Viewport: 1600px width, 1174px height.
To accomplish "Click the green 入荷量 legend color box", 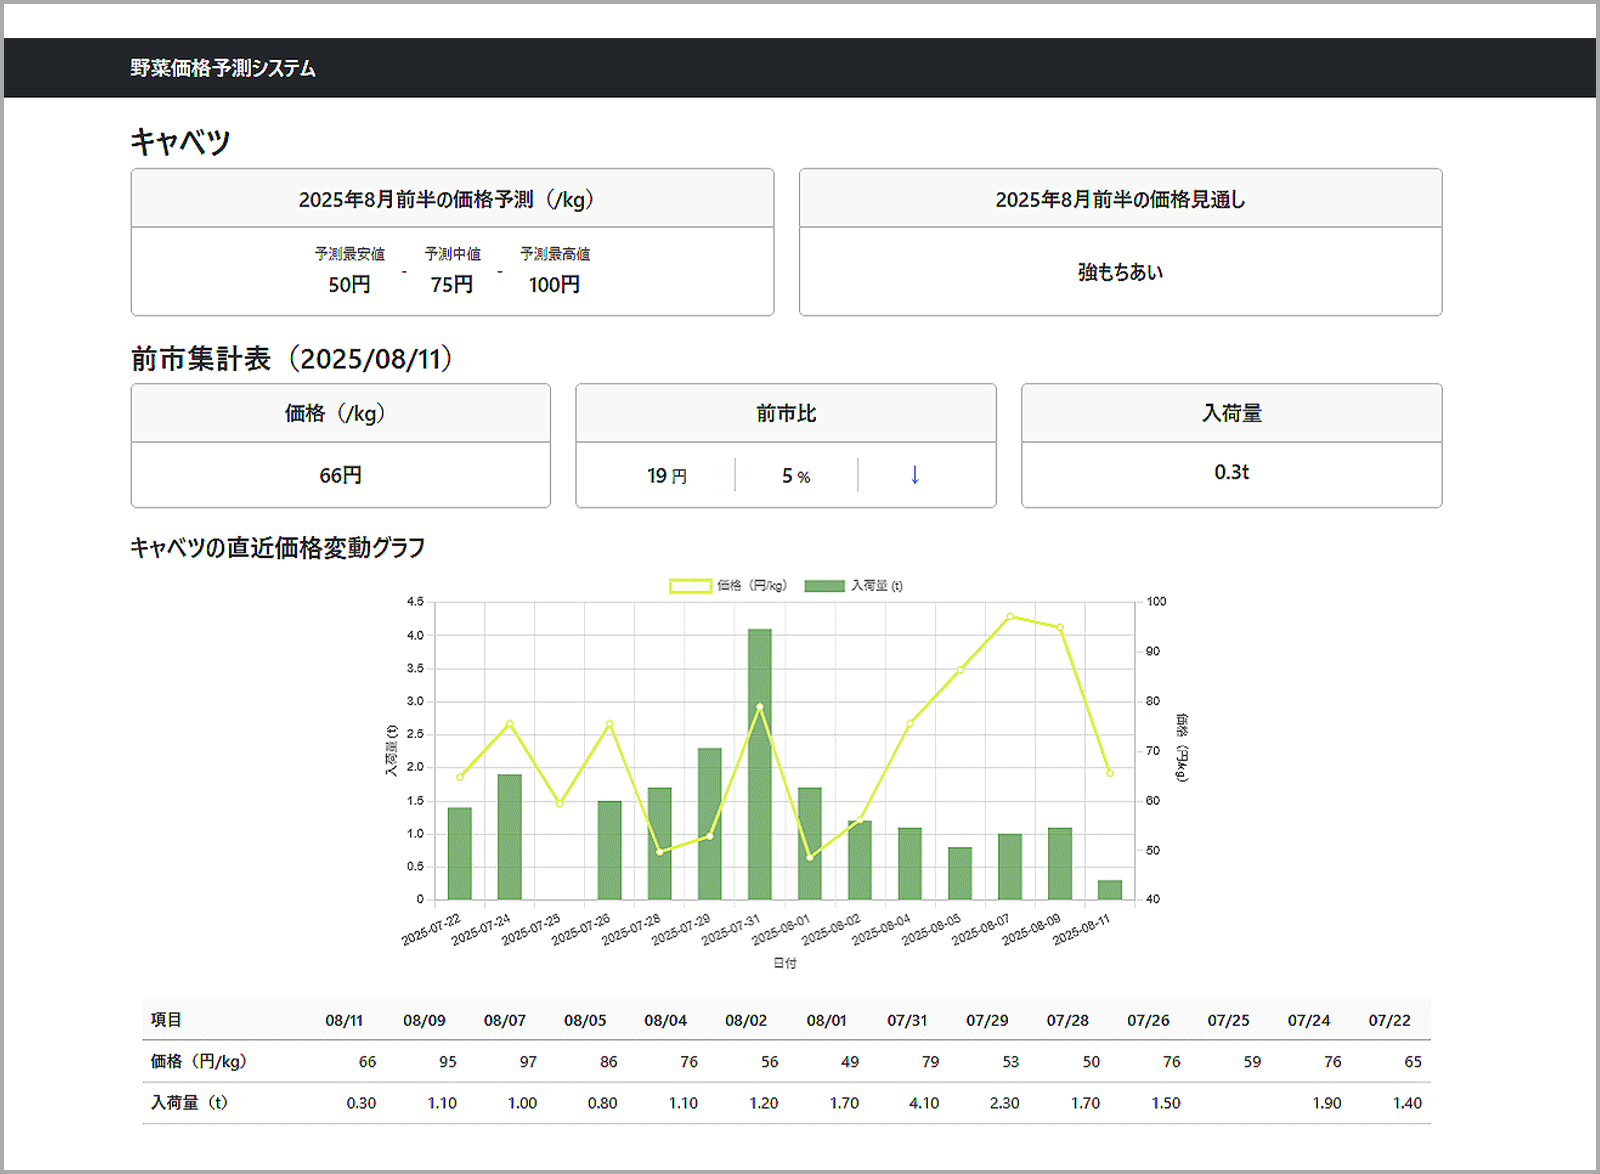I will tap(824, 586).
